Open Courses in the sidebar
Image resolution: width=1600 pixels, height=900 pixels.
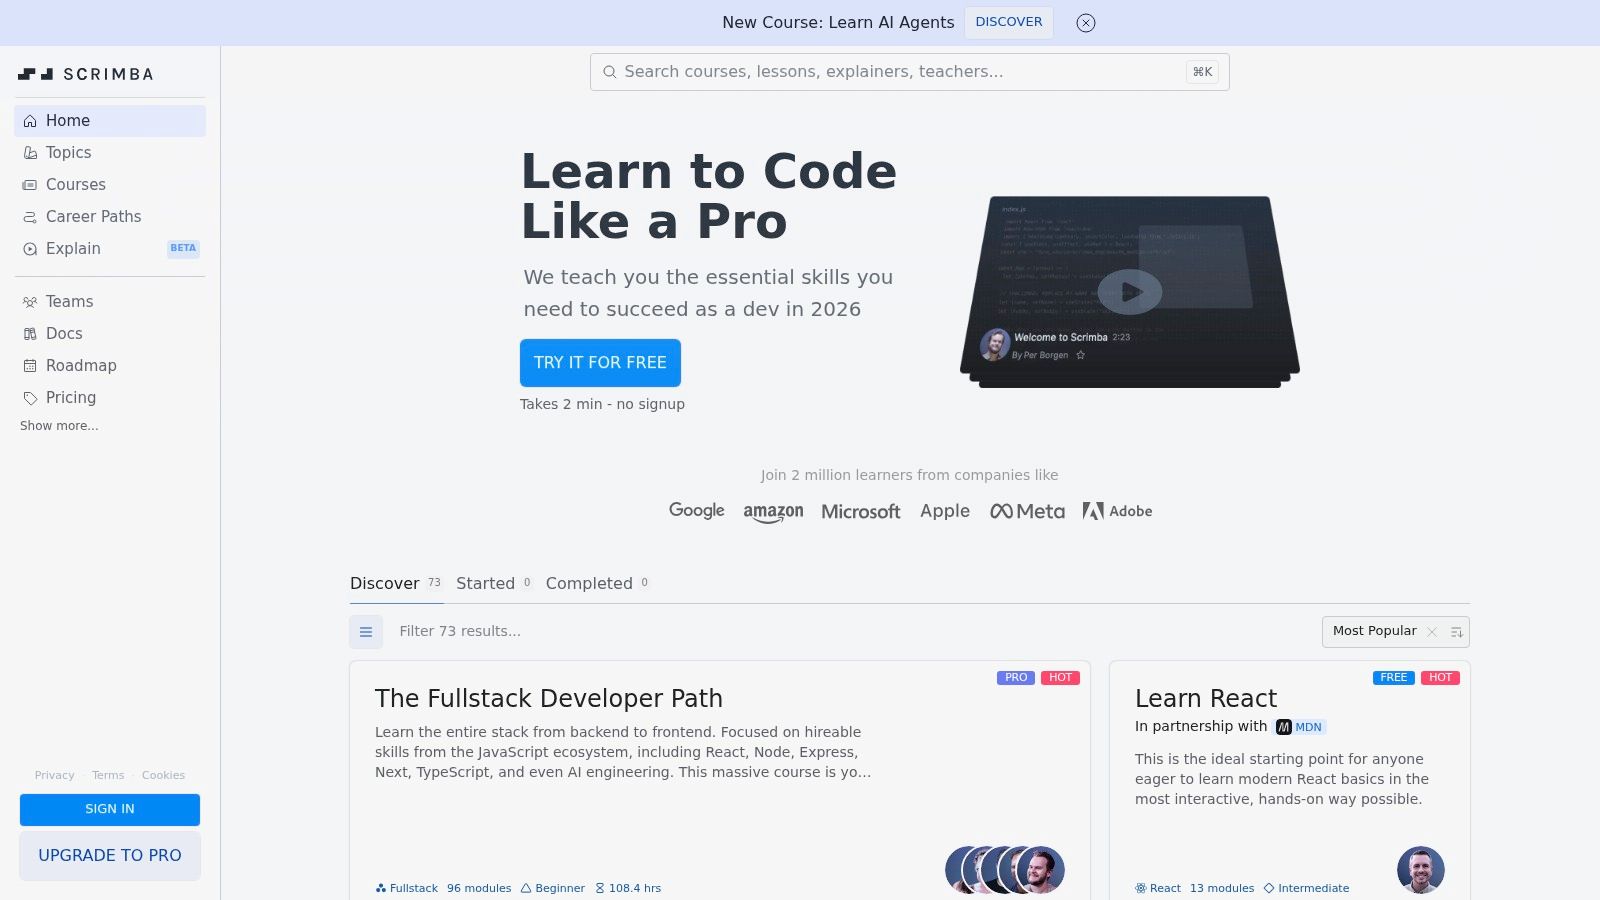point(110,185)
